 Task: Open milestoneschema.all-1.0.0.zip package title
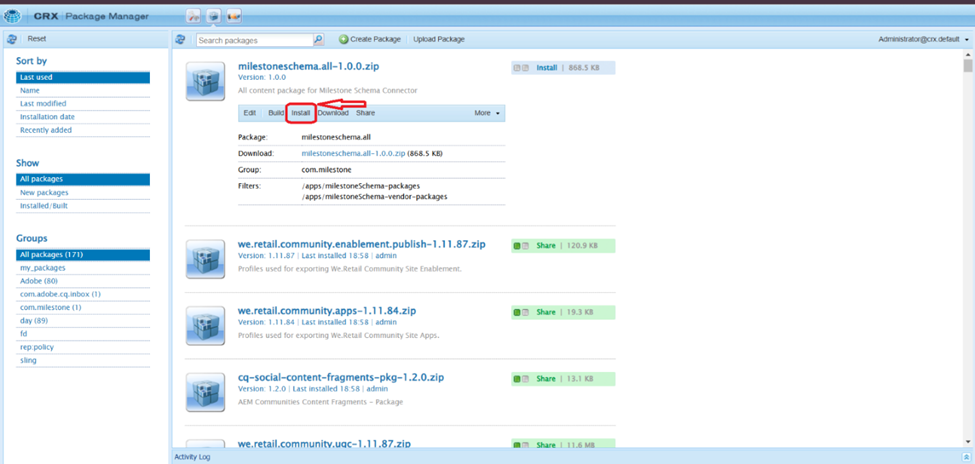pos(309,66)
